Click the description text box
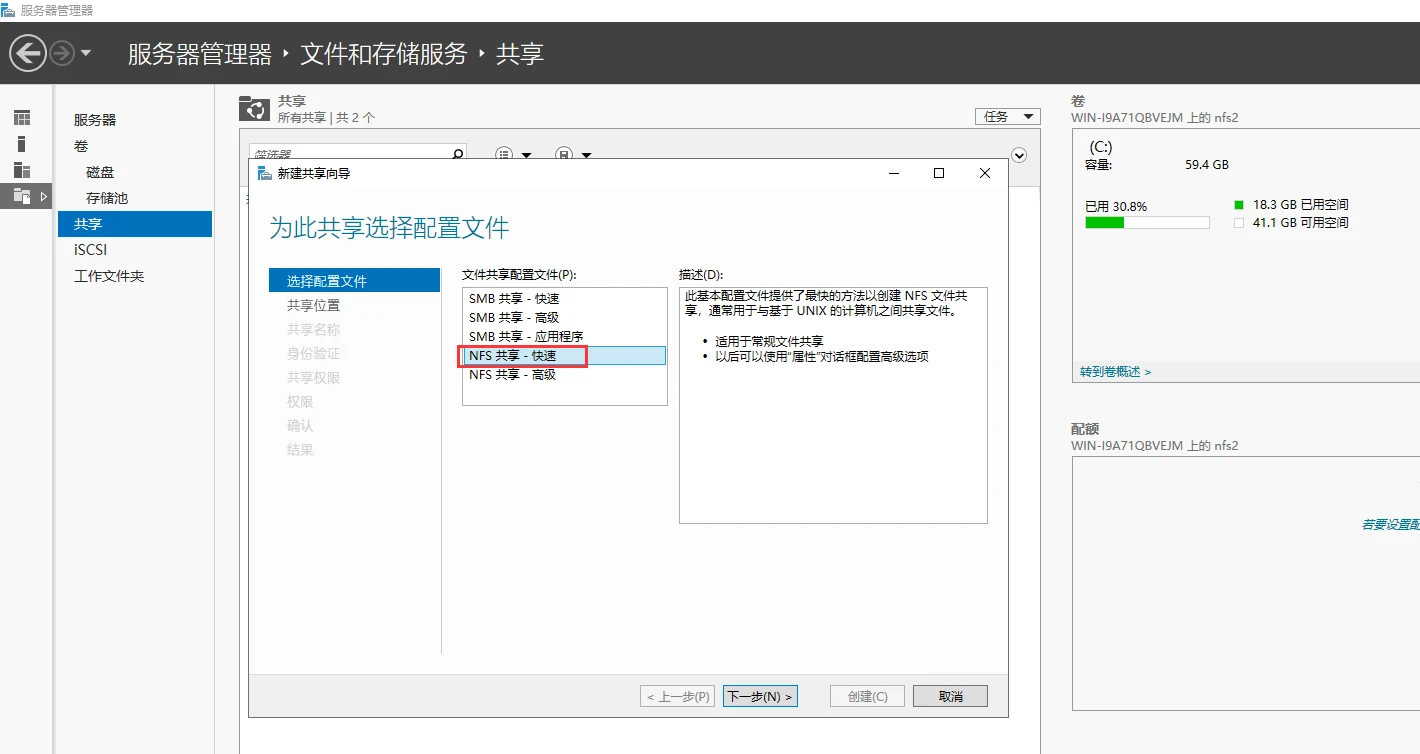The image size is (1420, 754). coord(833,405)
